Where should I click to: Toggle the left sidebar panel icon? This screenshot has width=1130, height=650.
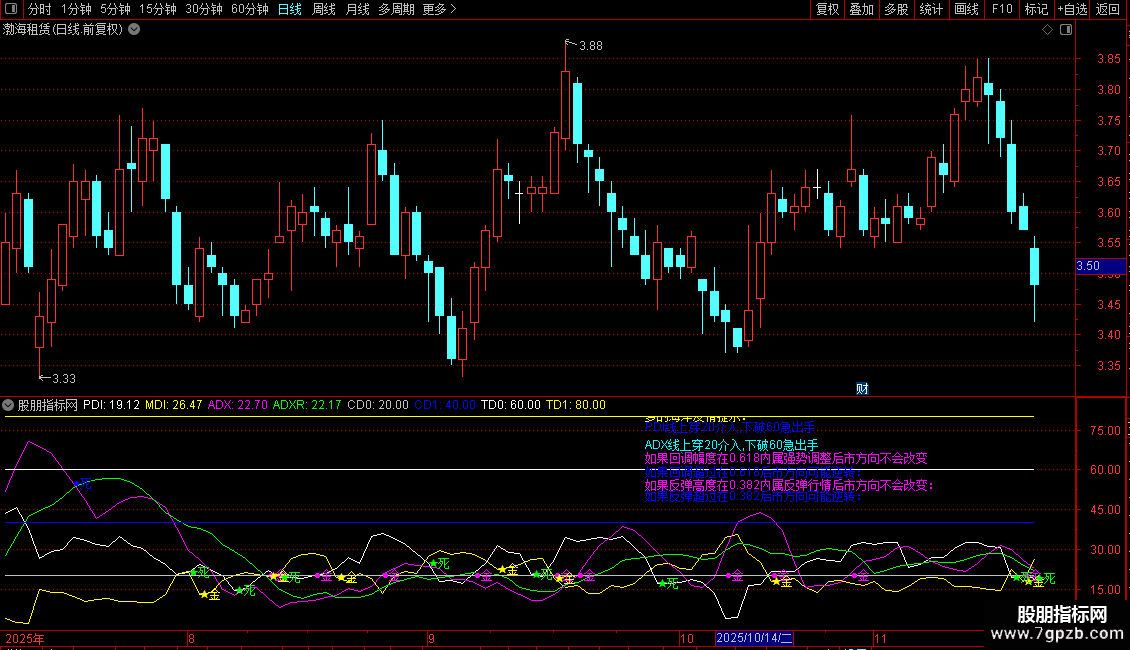click(11, 10)
